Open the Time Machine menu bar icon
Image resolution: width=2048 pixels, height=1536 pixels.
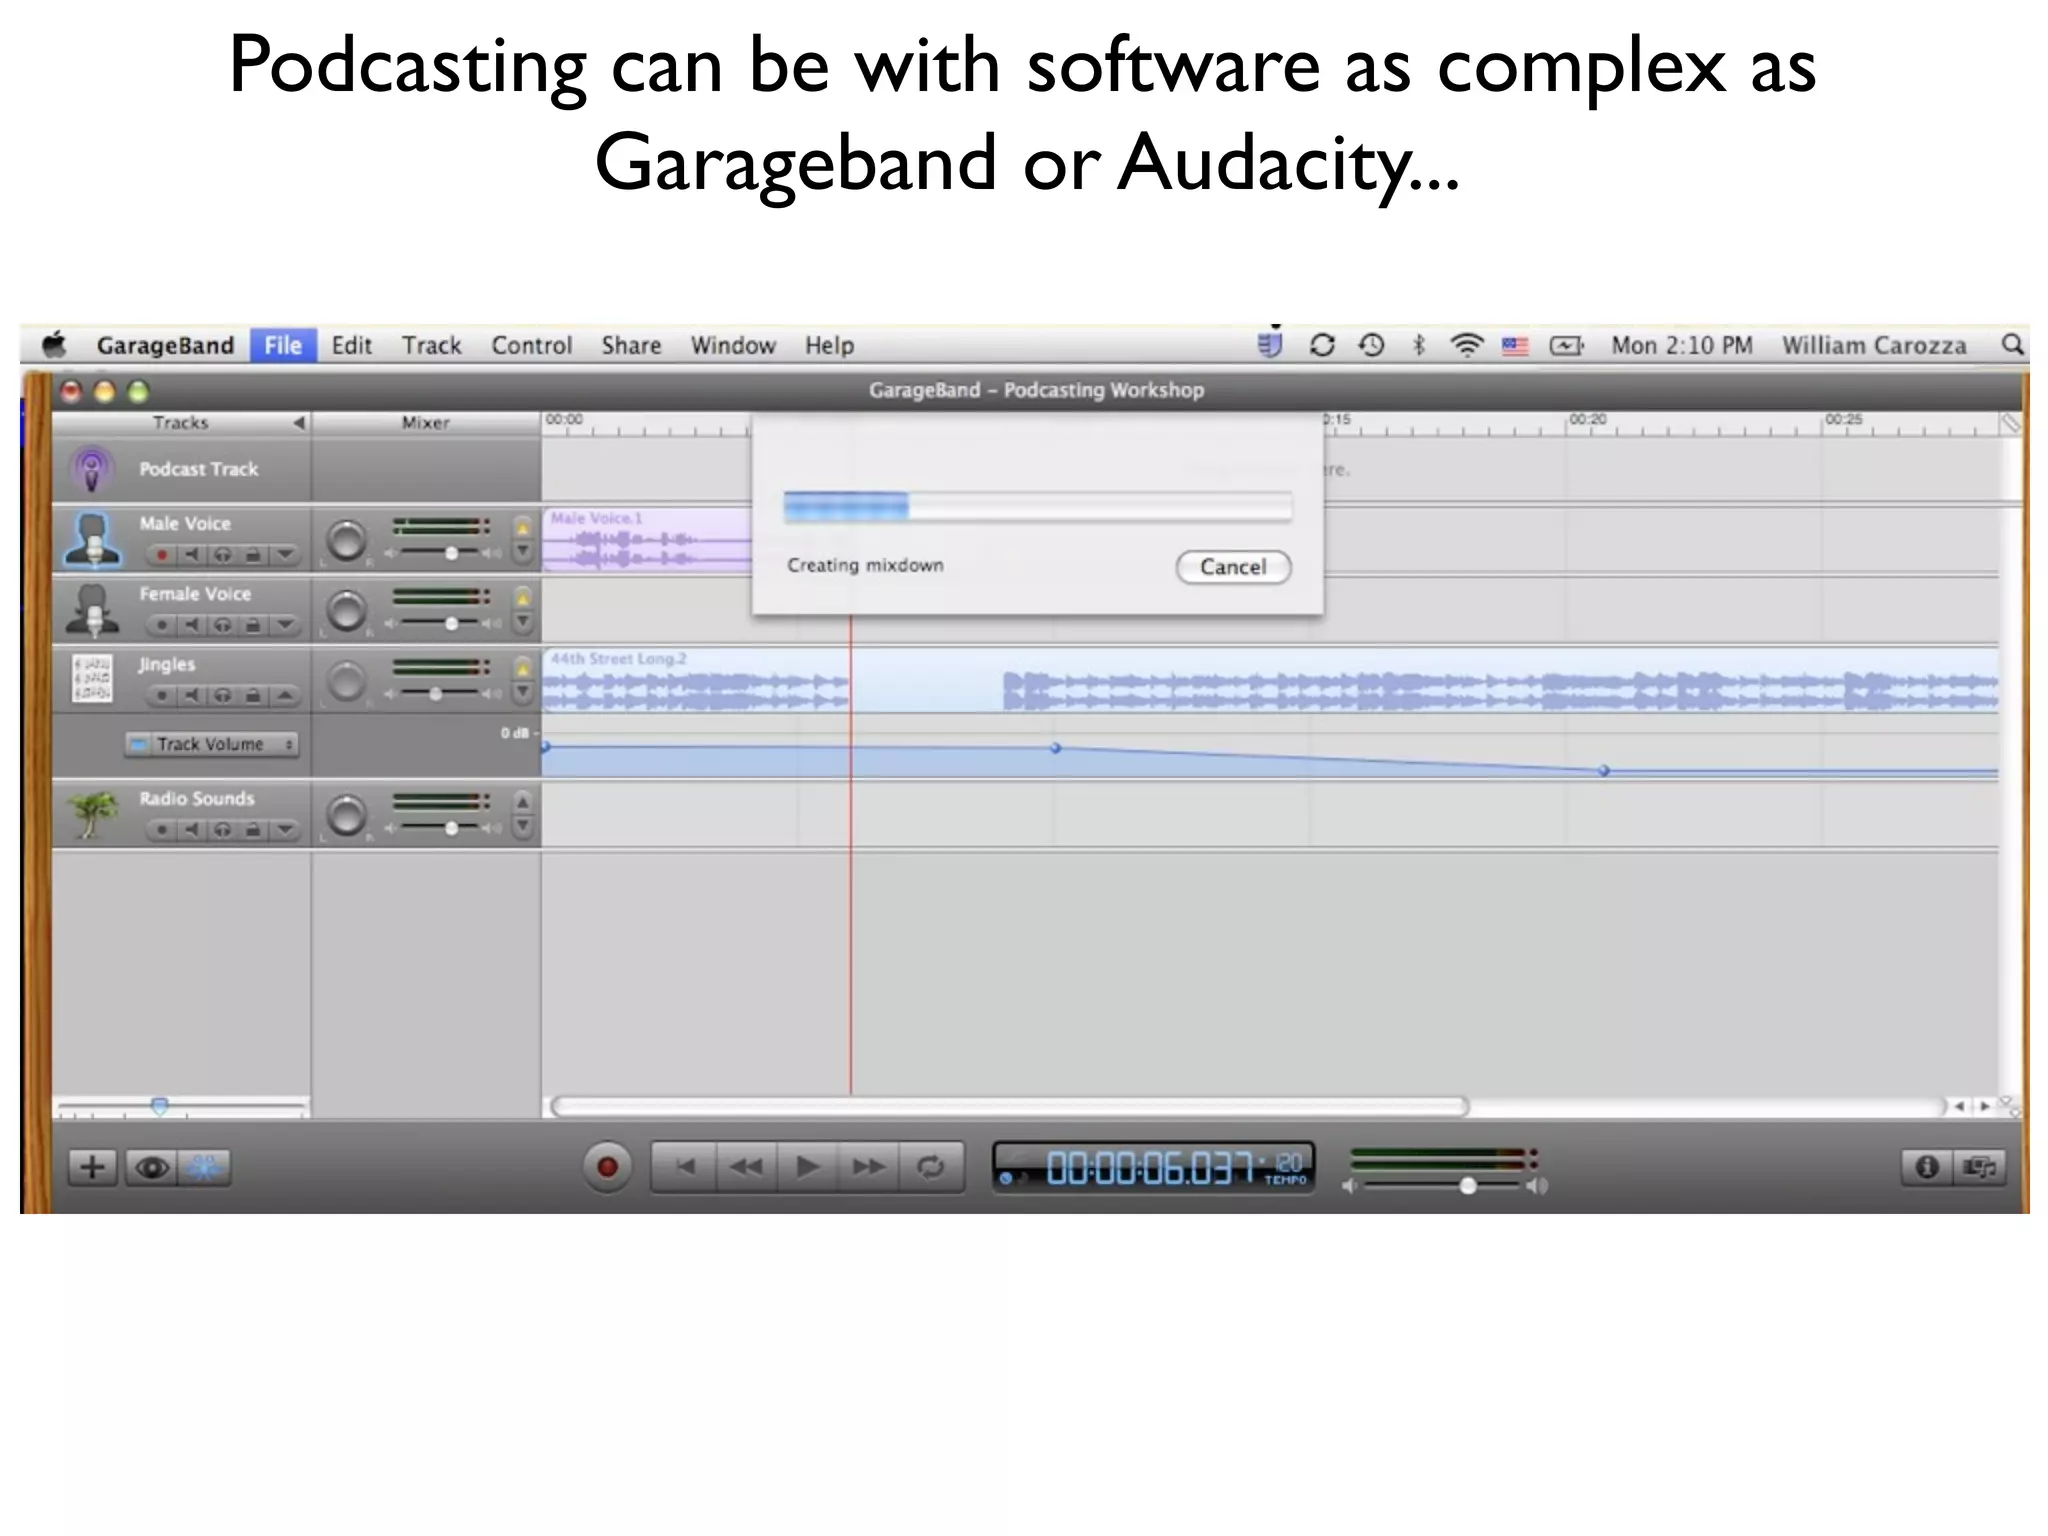1371,345
